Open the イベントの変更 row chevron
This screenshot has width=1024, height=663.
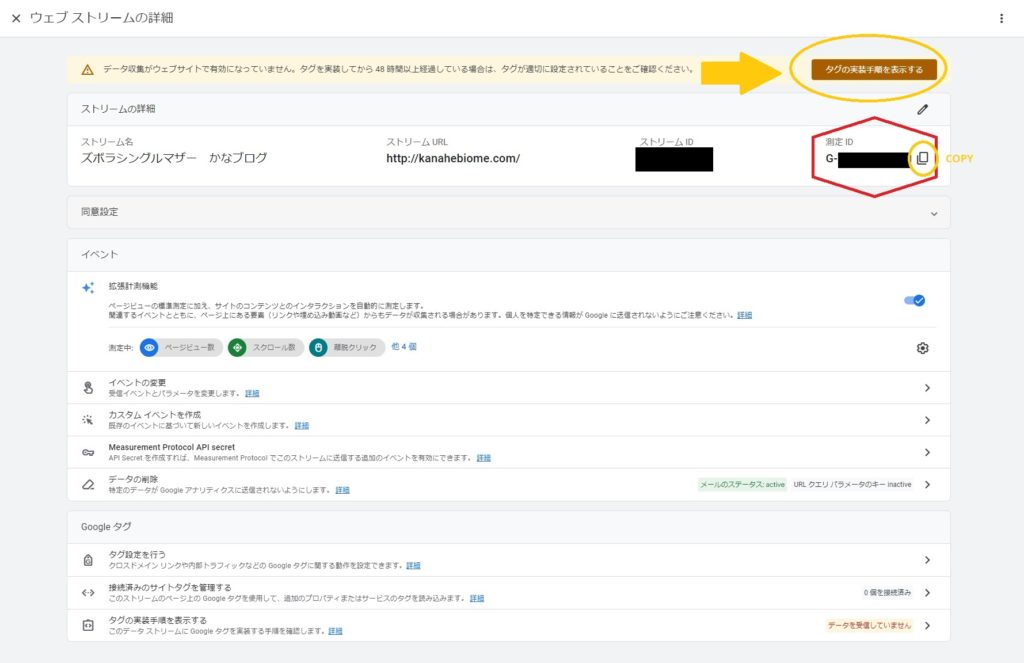coord(927,388)
